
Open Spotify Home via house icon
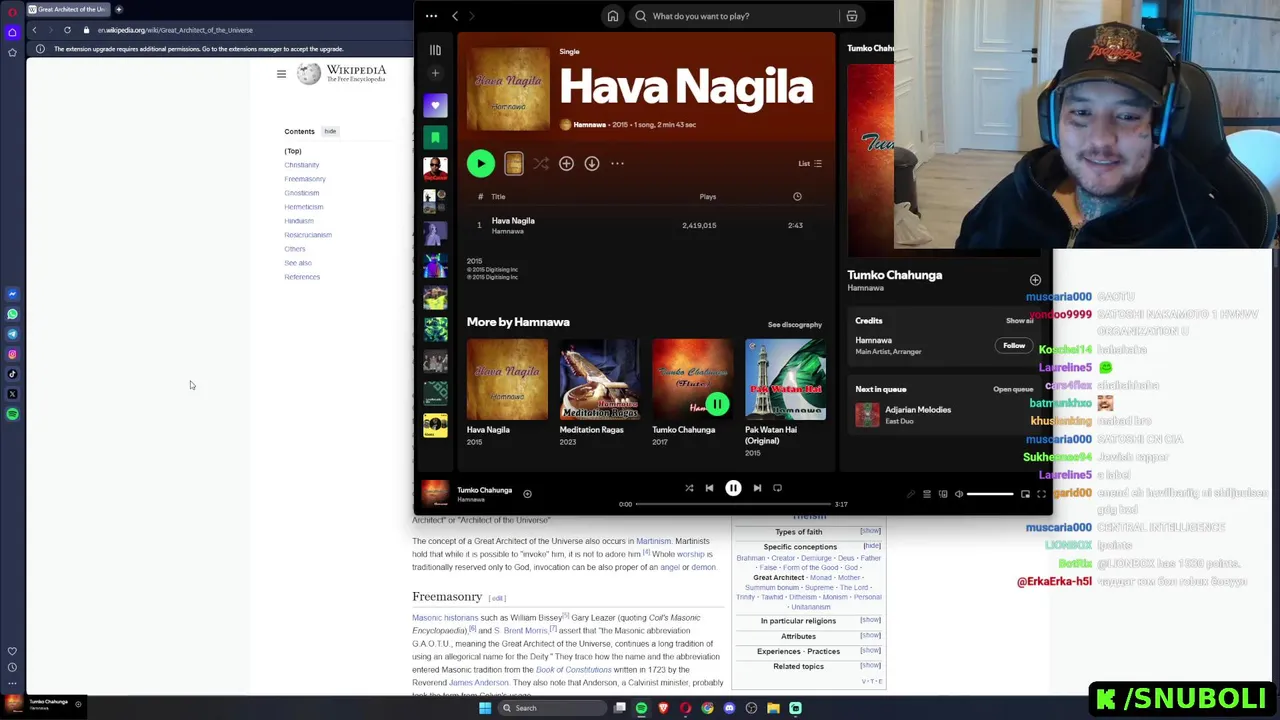[x=613, y=16]
